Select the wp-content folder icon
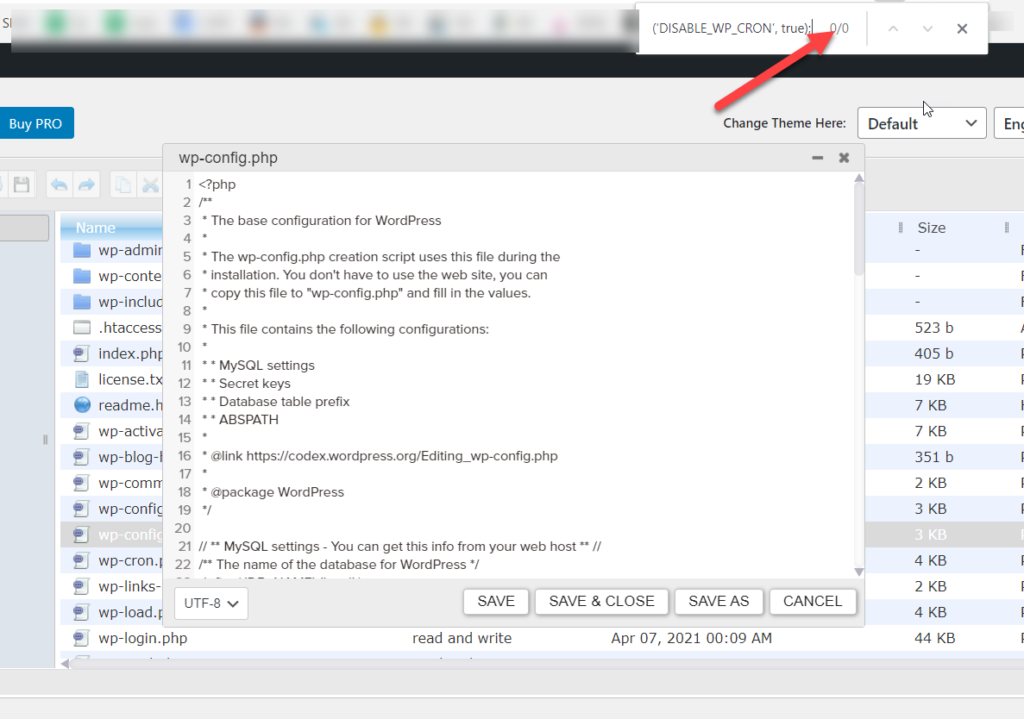 coord(82,276)
